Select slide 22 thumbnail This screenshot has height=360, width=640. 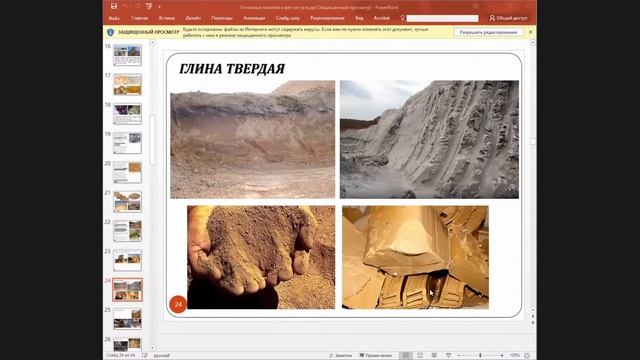coord(127,231)
